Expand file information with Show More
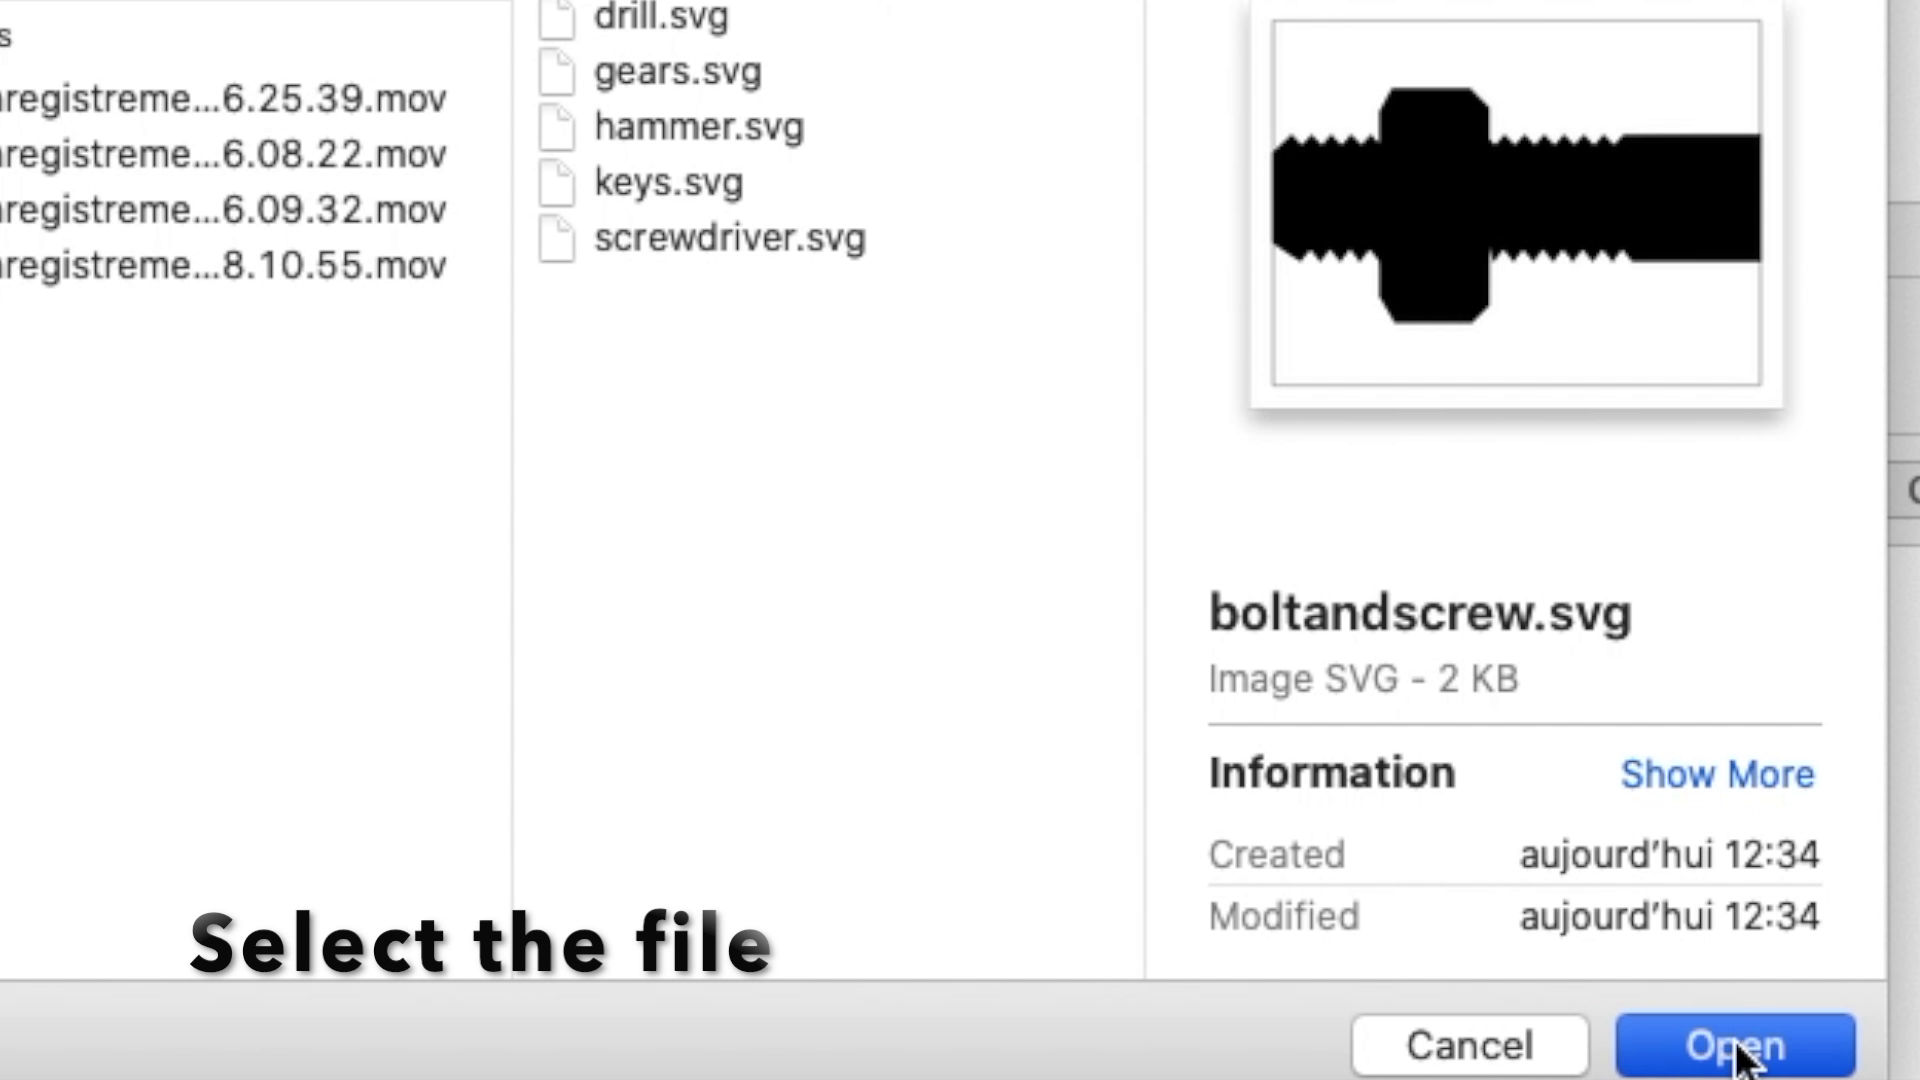1920x1080 pixels. coord(1717,774)
